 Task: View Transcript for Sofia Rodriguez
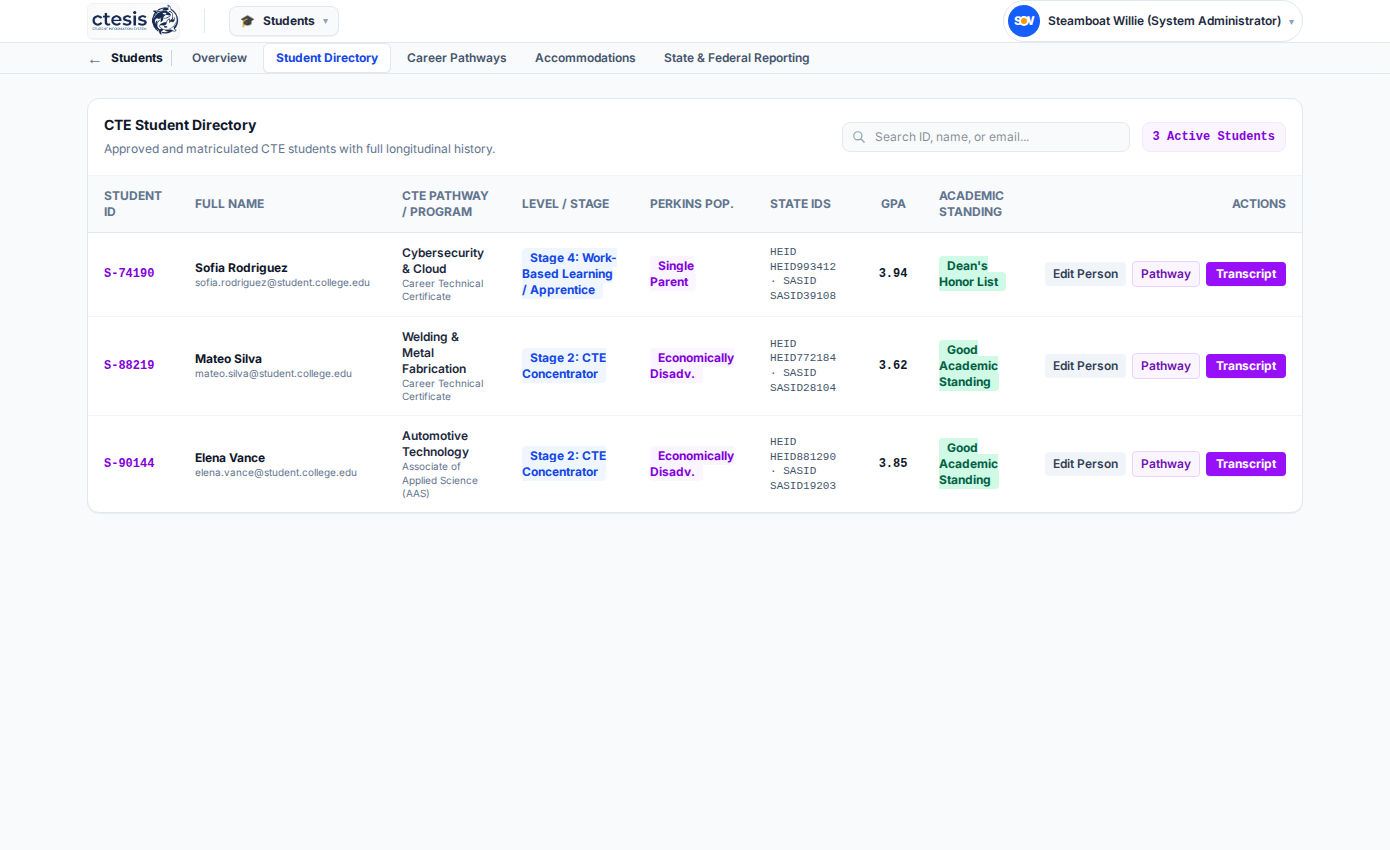coord(1246,274)
